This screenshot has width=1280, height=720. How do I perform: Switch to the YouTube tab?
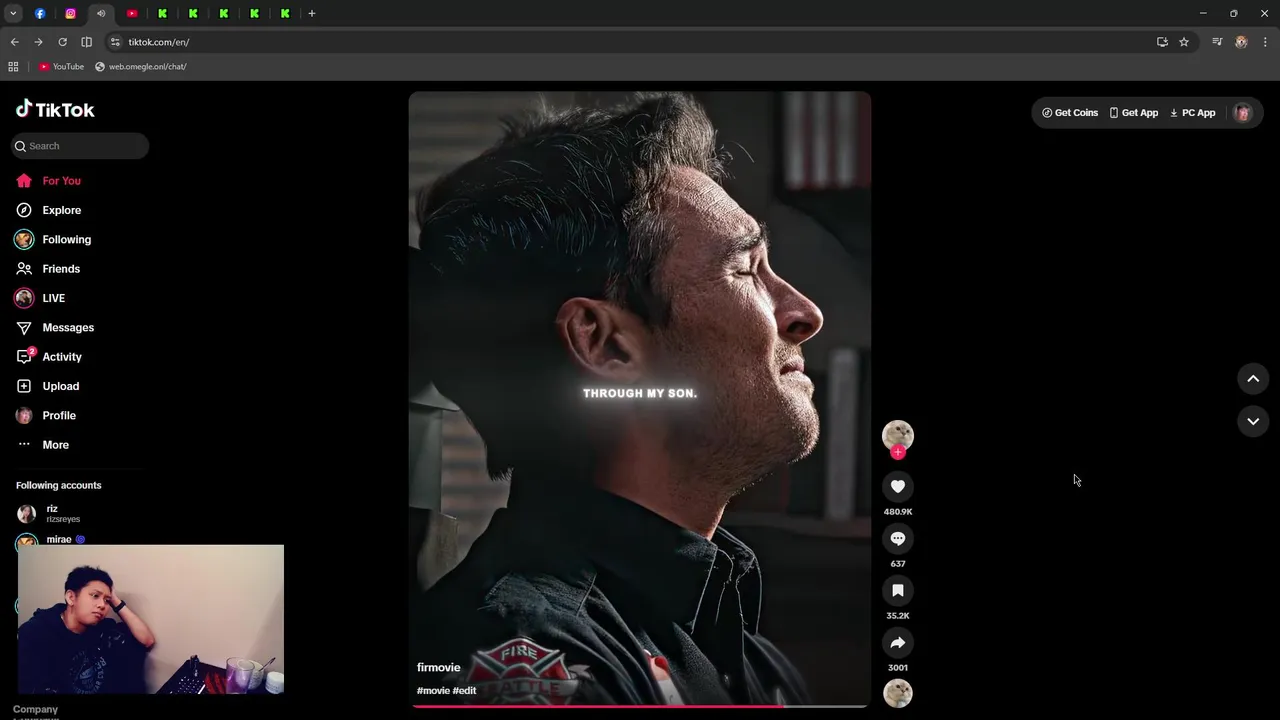(x=132, y=13)
